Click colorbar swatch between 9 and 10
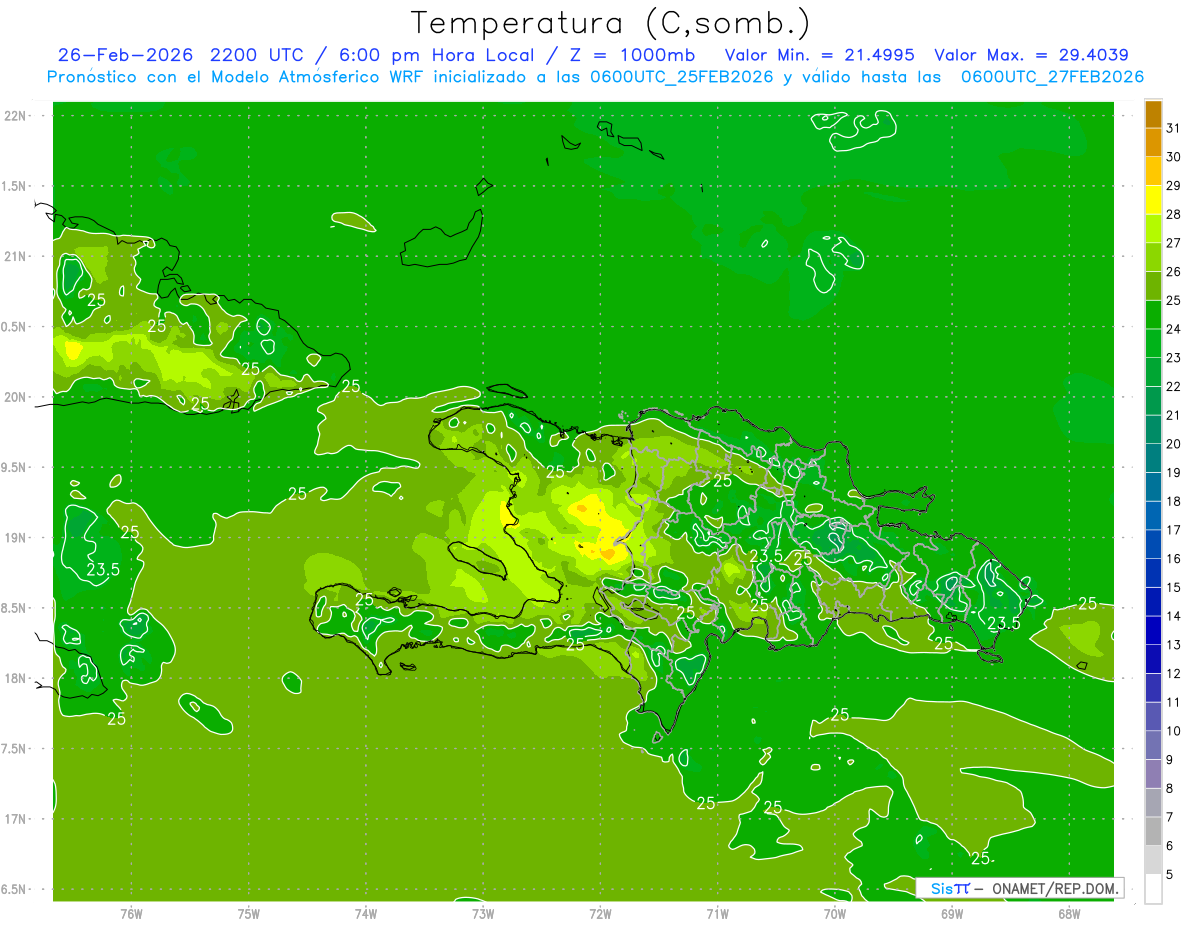Screen dimensions: 1200x927 pyautogui.click(x=1153, y=745)
